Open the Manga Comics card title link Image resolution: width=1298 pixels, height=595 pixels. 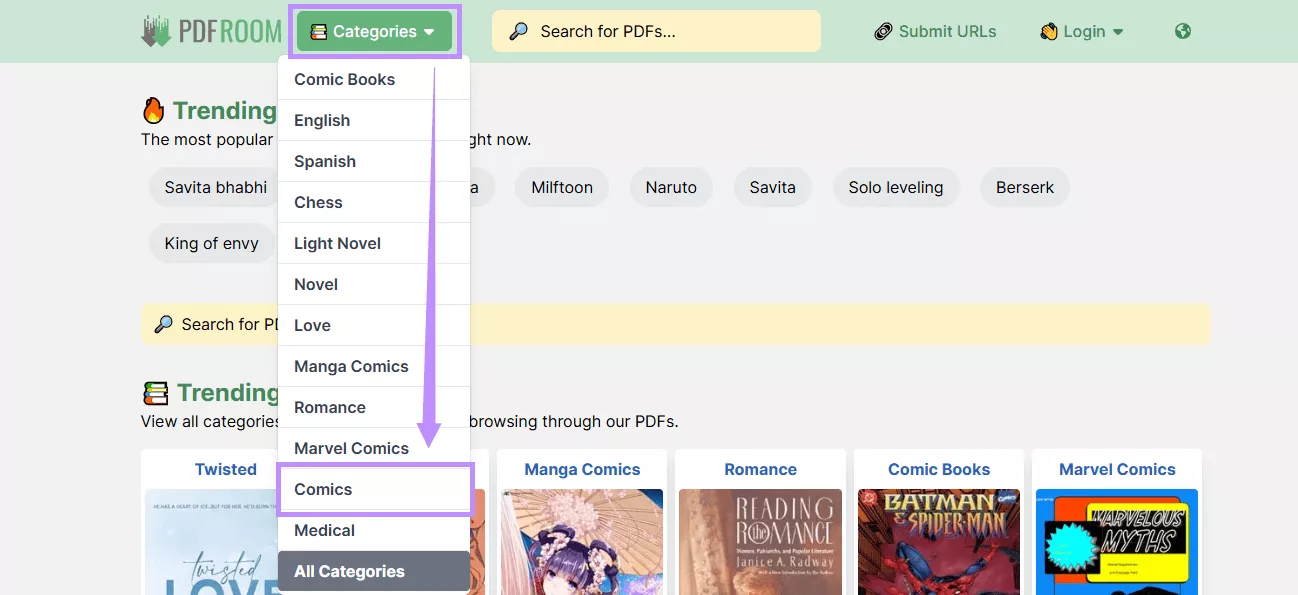[x=582, y=469]
